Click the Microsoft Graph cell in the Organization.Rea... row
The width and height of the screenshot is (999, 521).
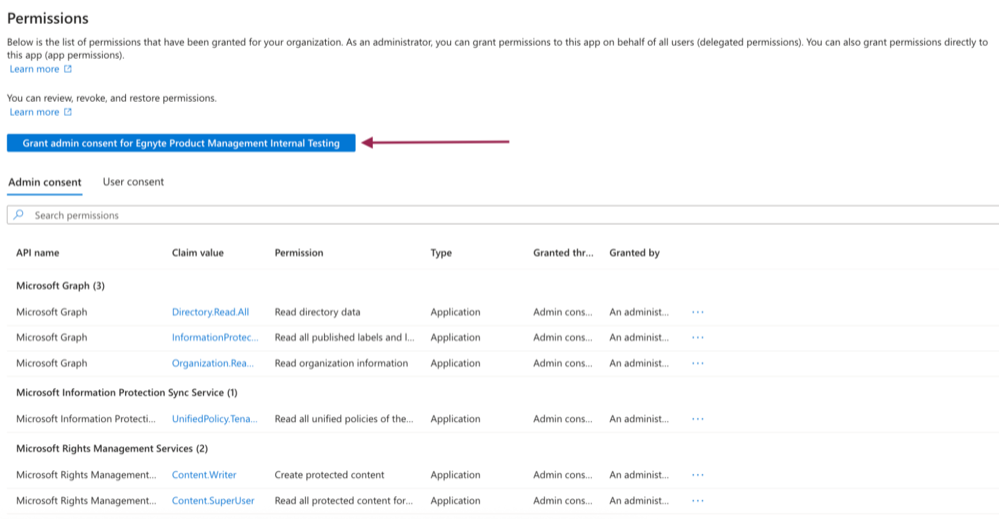(52, 363)
